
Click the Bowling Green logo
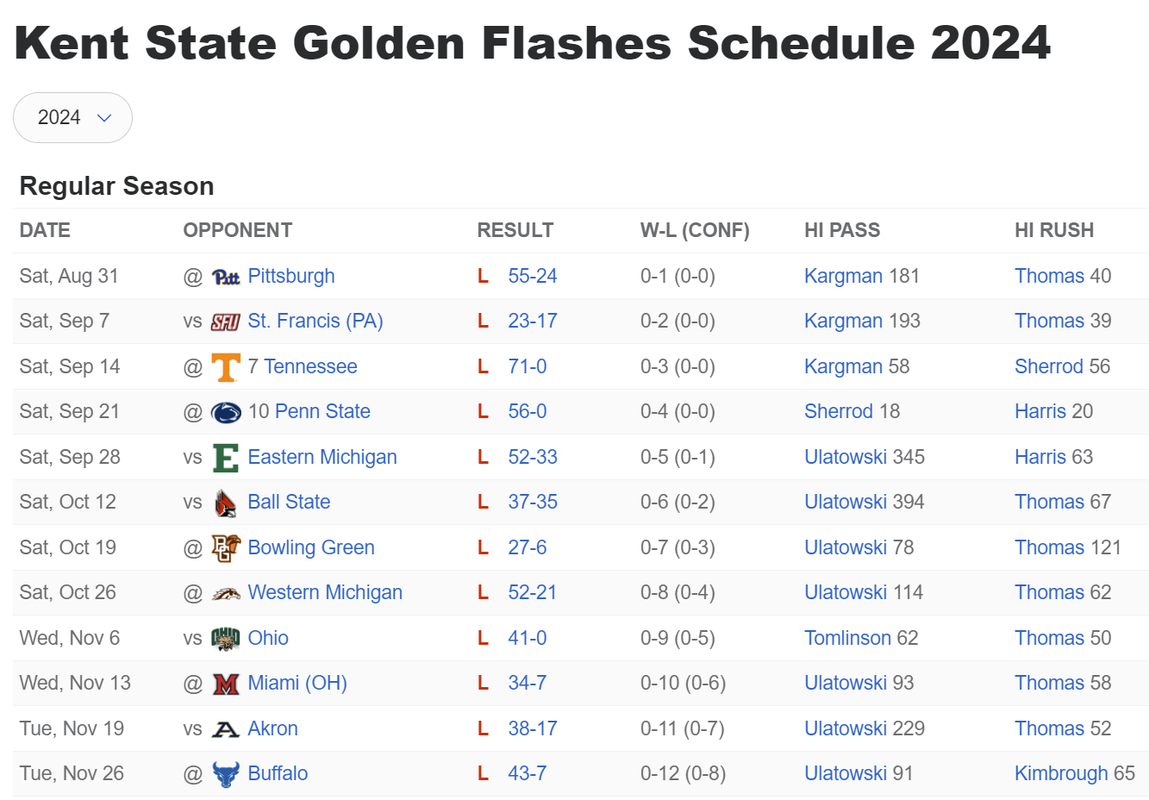point(226,548)
